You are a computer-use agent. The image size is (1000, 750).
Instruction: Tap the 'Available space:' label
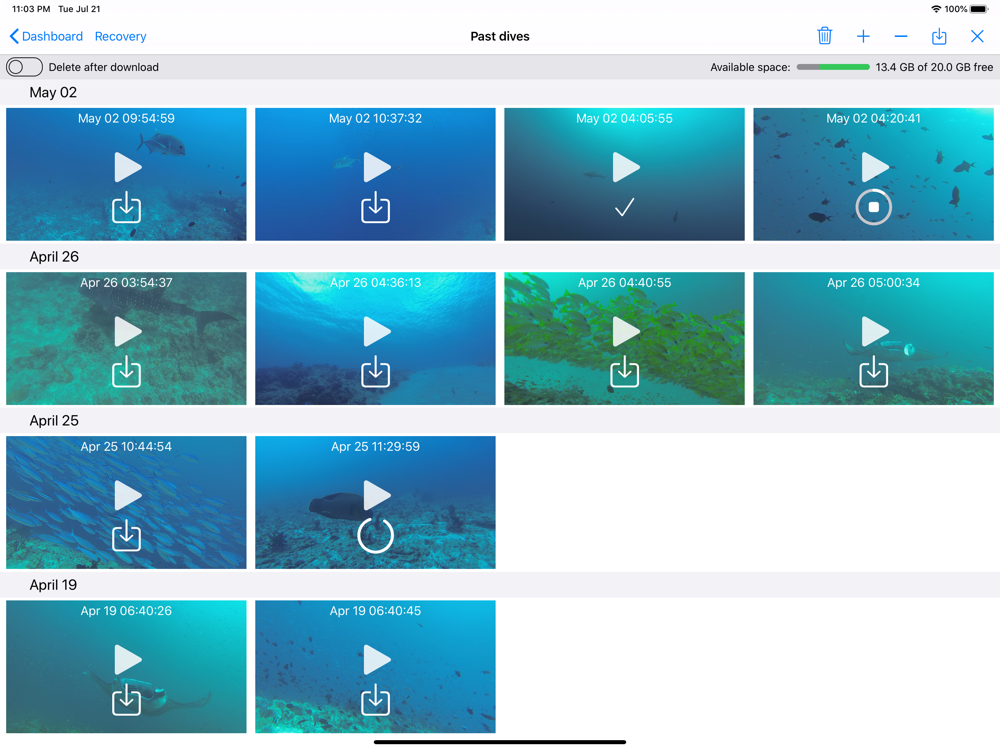click(x=750, y=67)
